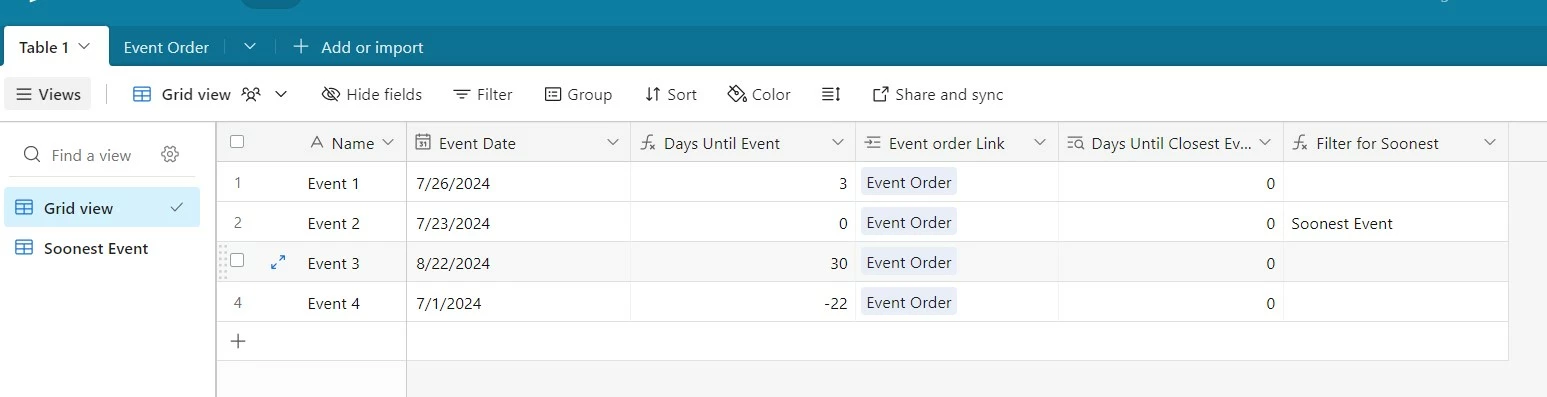Screen dimensions: 1547x397
Task: Select the Event 4 name cell
Action: (x=333, y=303)
